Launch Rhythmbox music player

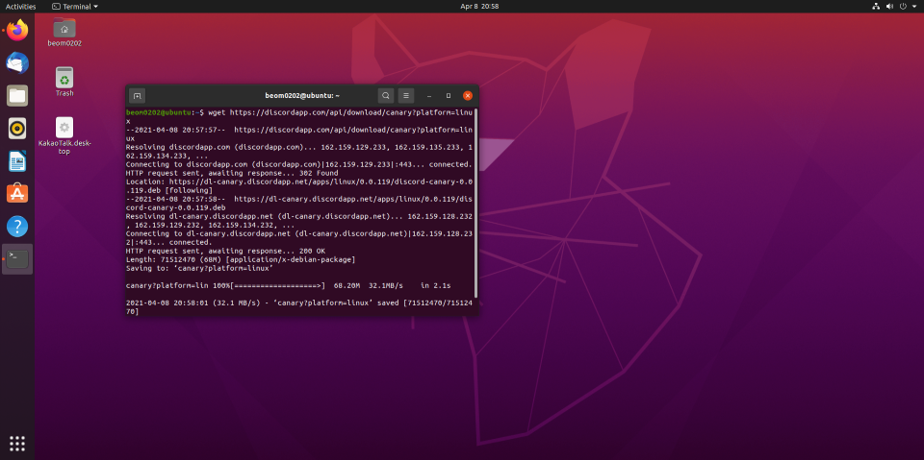pyautogui.click(x=17, y=128)
